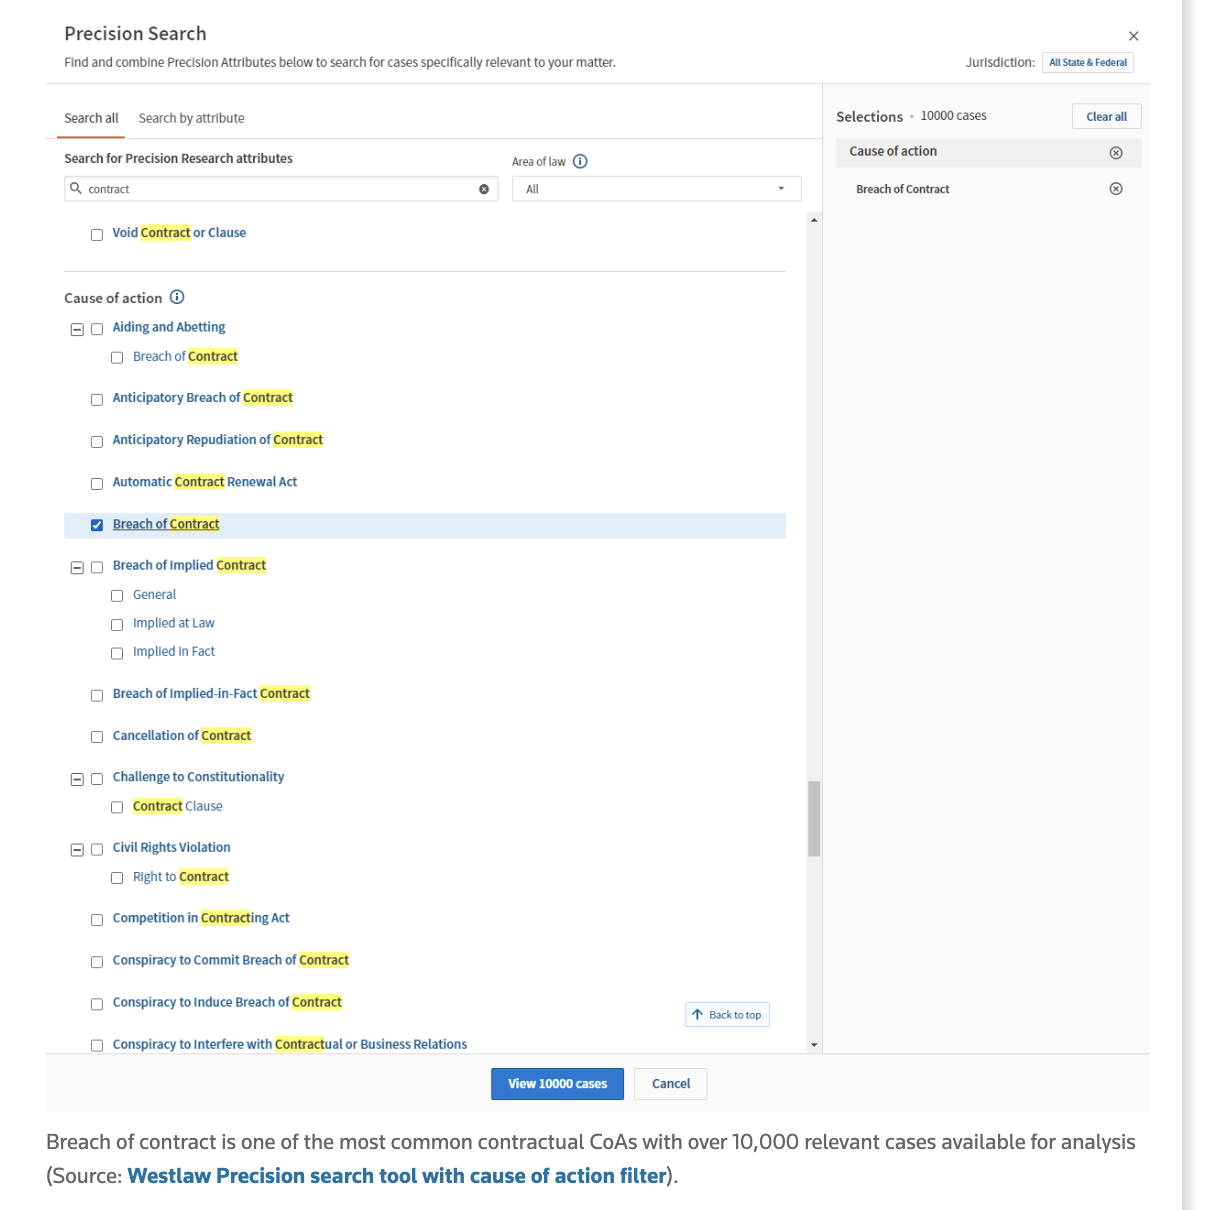
Task: Click View 10000 cases button
Action: click(557, 1084)
